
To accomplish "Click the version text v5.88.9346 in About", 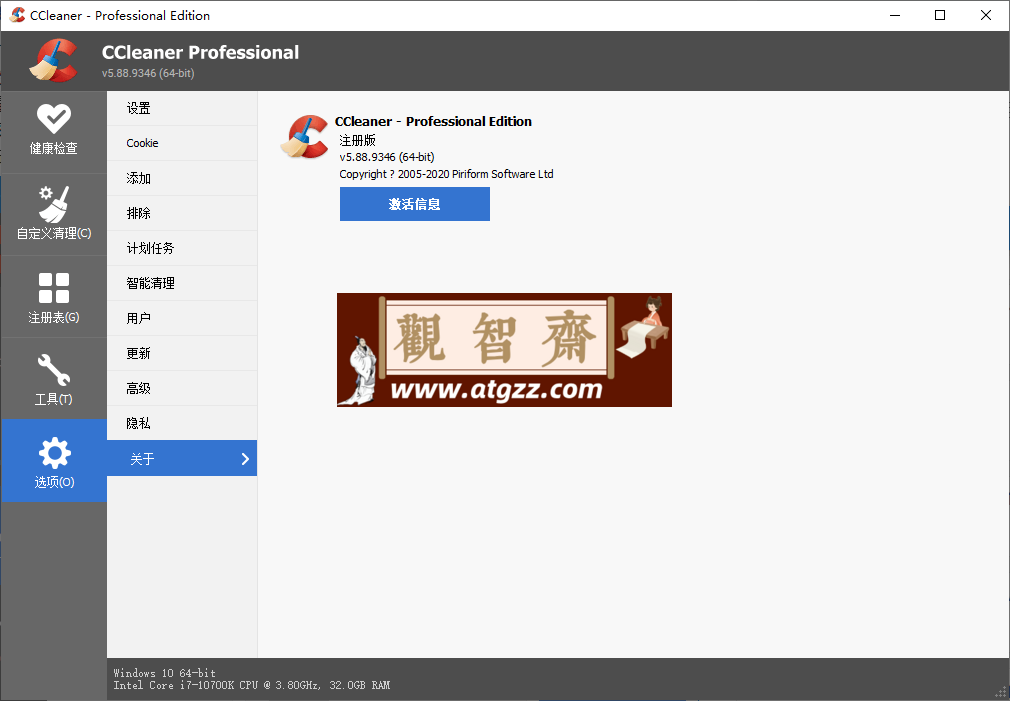I will [387, 157].
